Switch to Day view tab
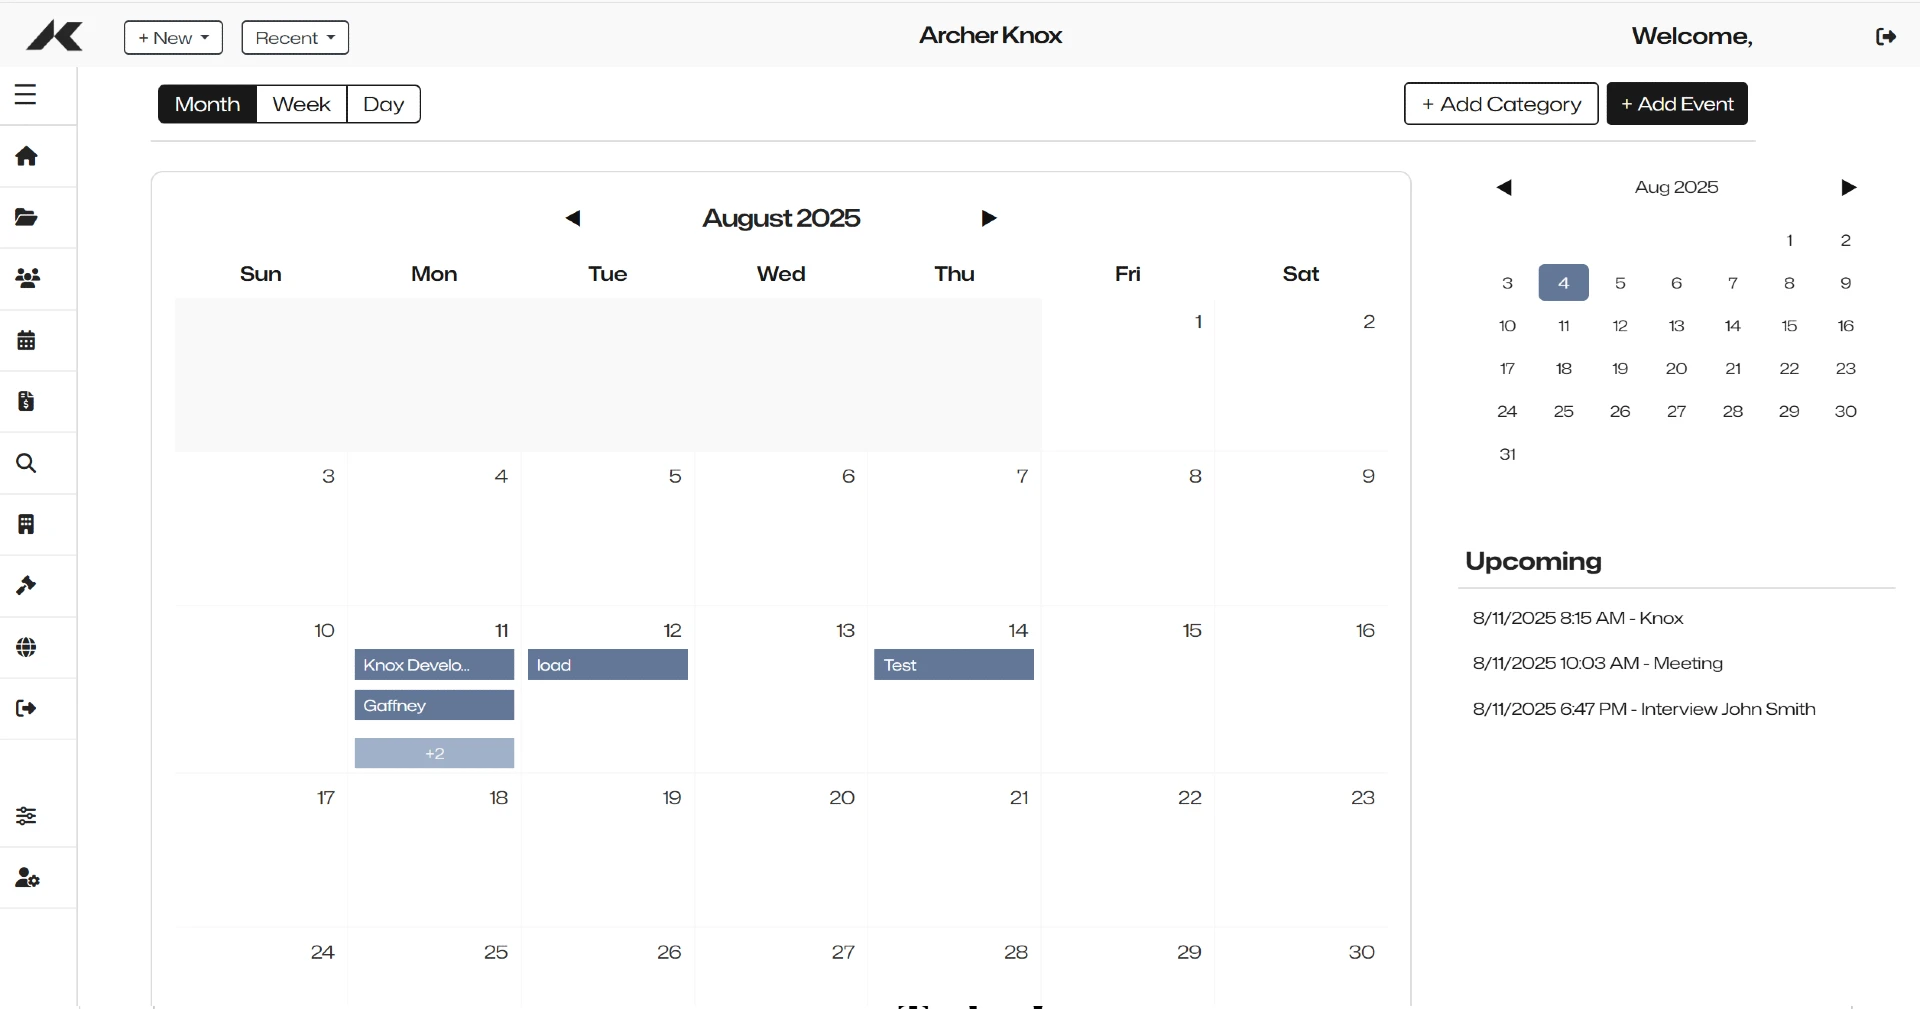Screen dimensions: 1920x1009 click(383, 104)
